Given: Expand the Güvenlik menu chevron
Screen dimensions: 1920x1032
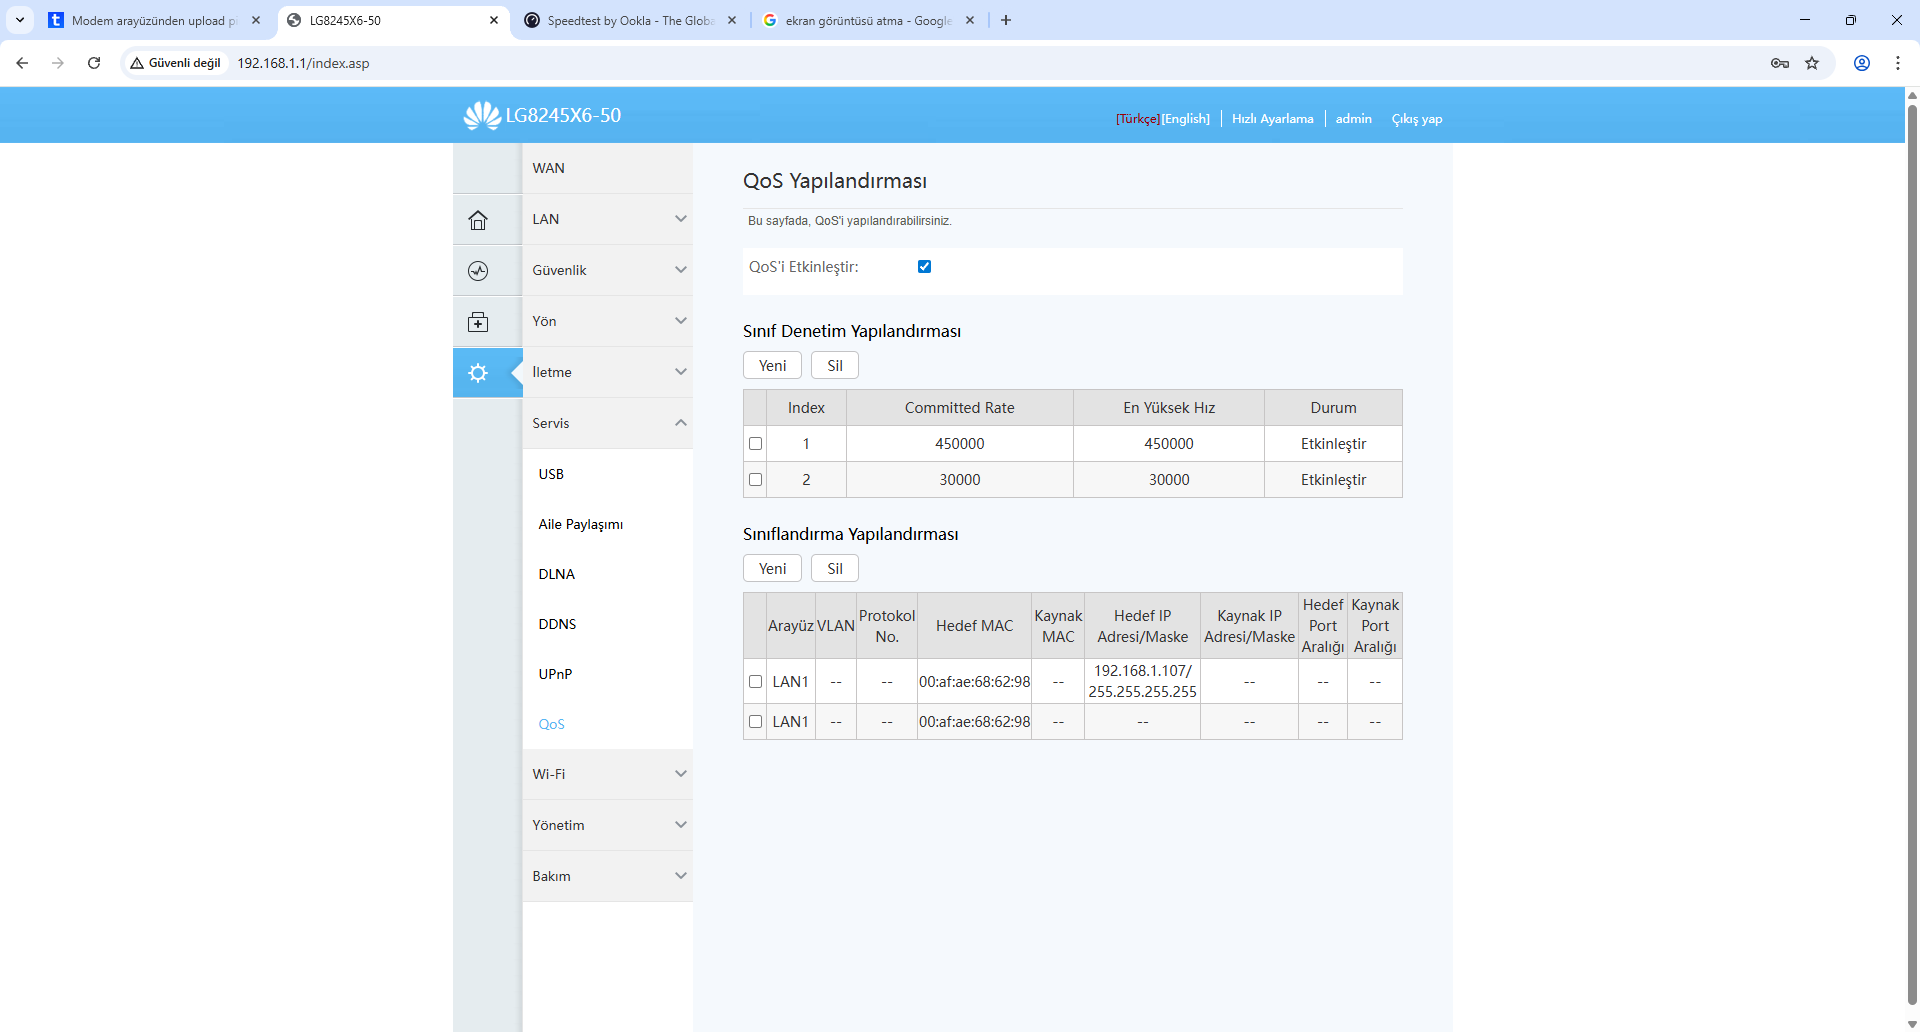Looking at the screenshot, I should click(680, 270).
